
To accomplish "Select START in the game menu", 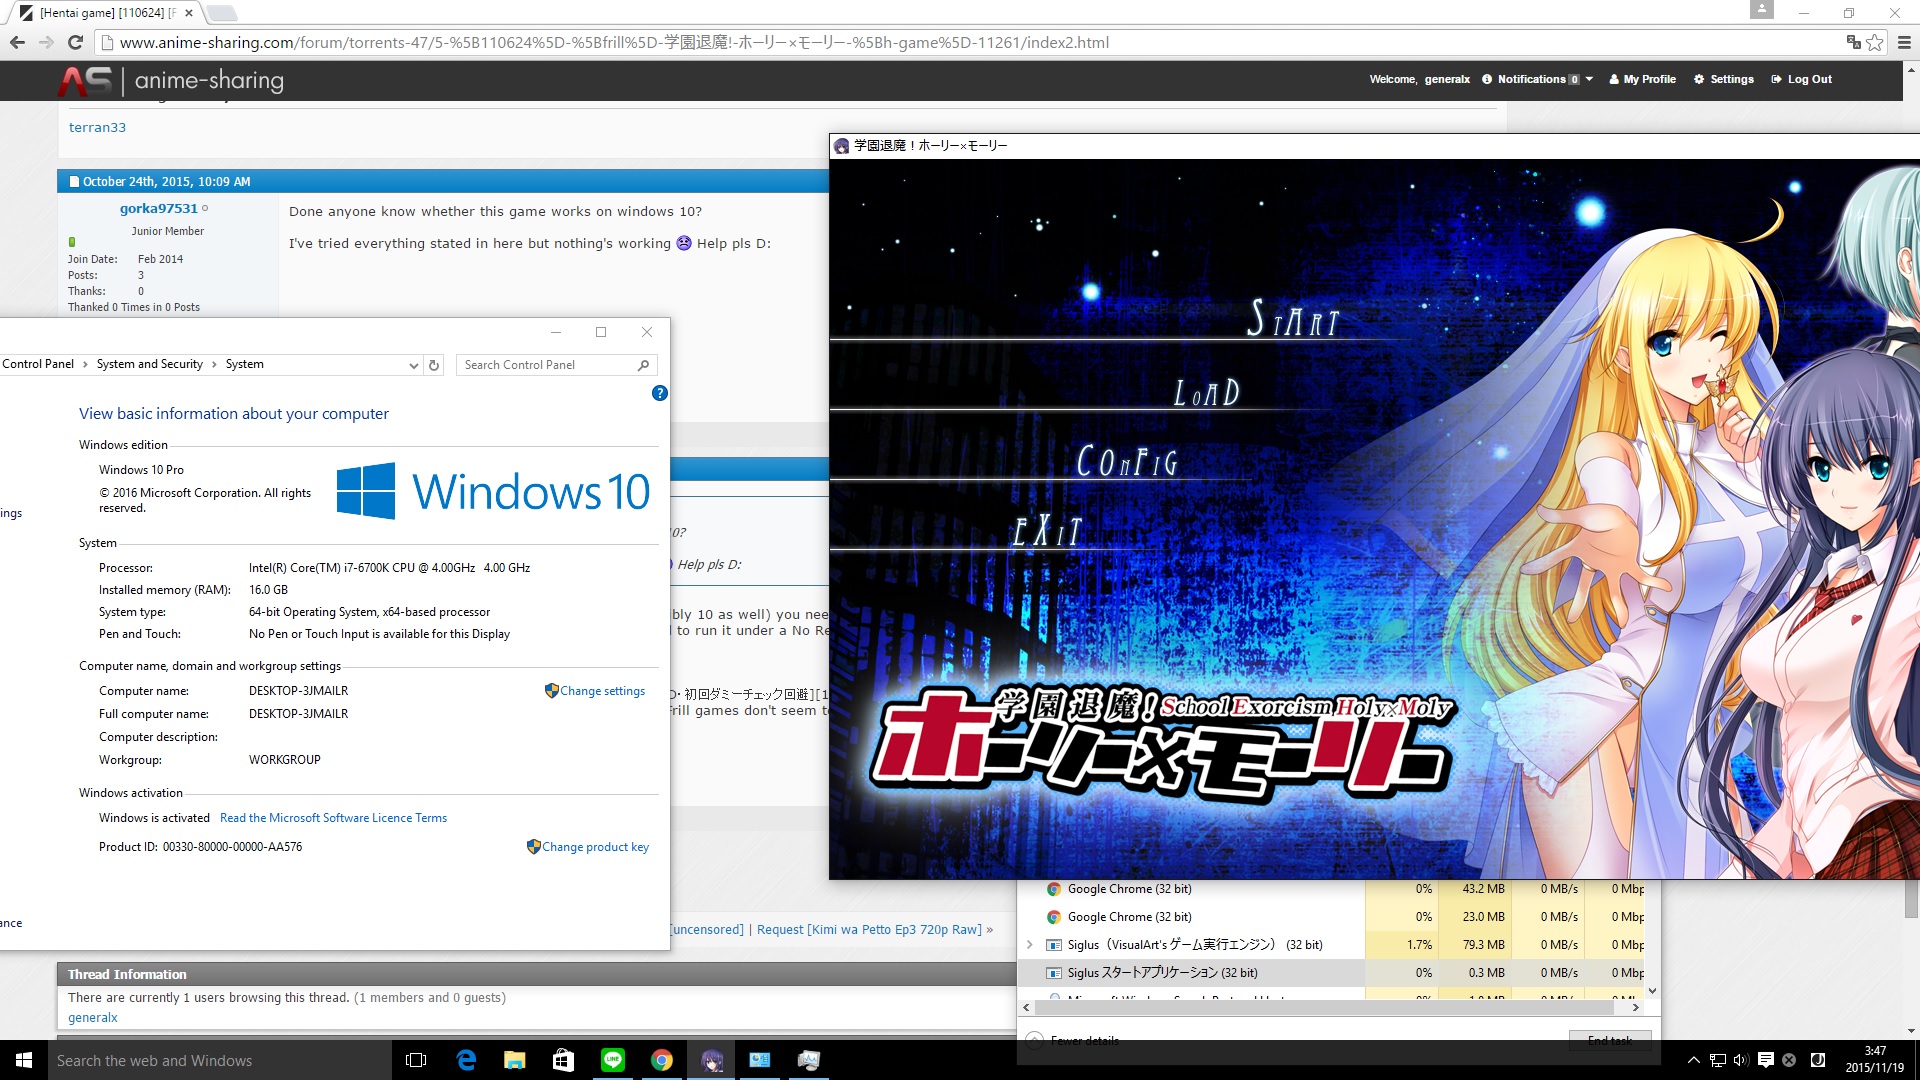I will coord(1292,320).
